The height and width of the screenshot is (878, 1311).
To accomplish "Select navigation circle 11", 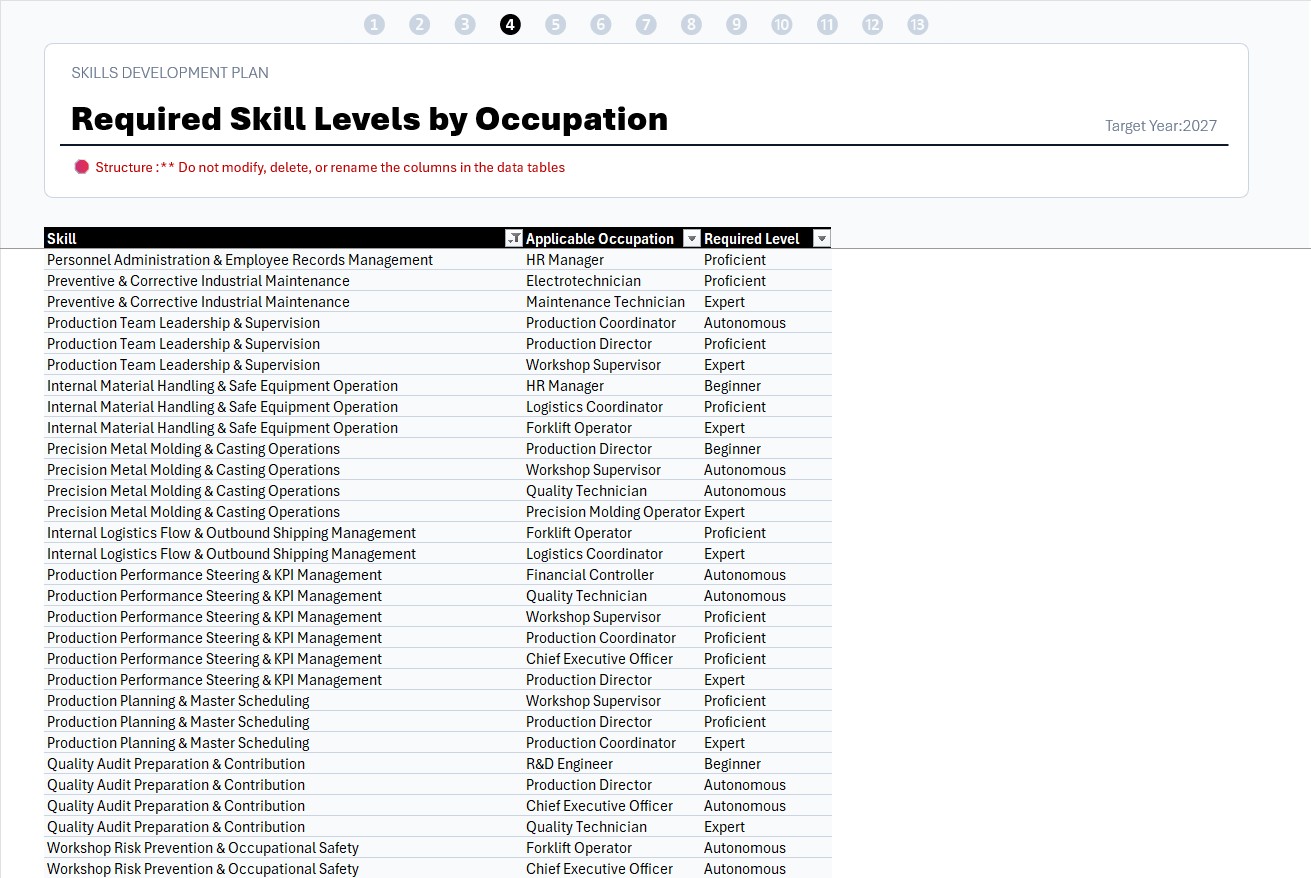I will [x=827, y=25].
